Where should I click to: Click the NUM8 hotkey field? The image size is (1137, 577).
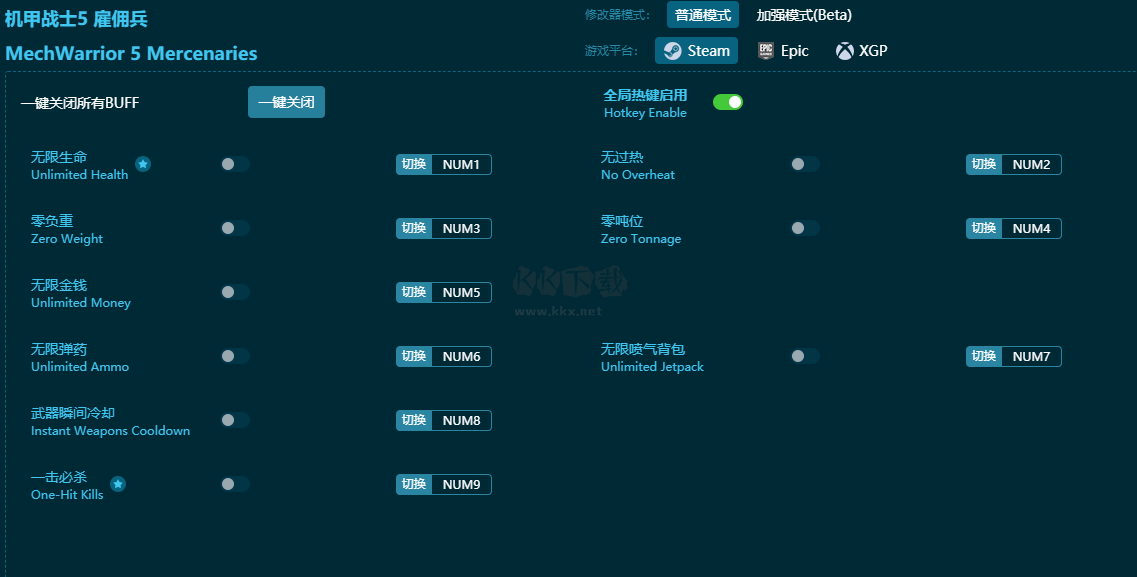tap(461, 420)
